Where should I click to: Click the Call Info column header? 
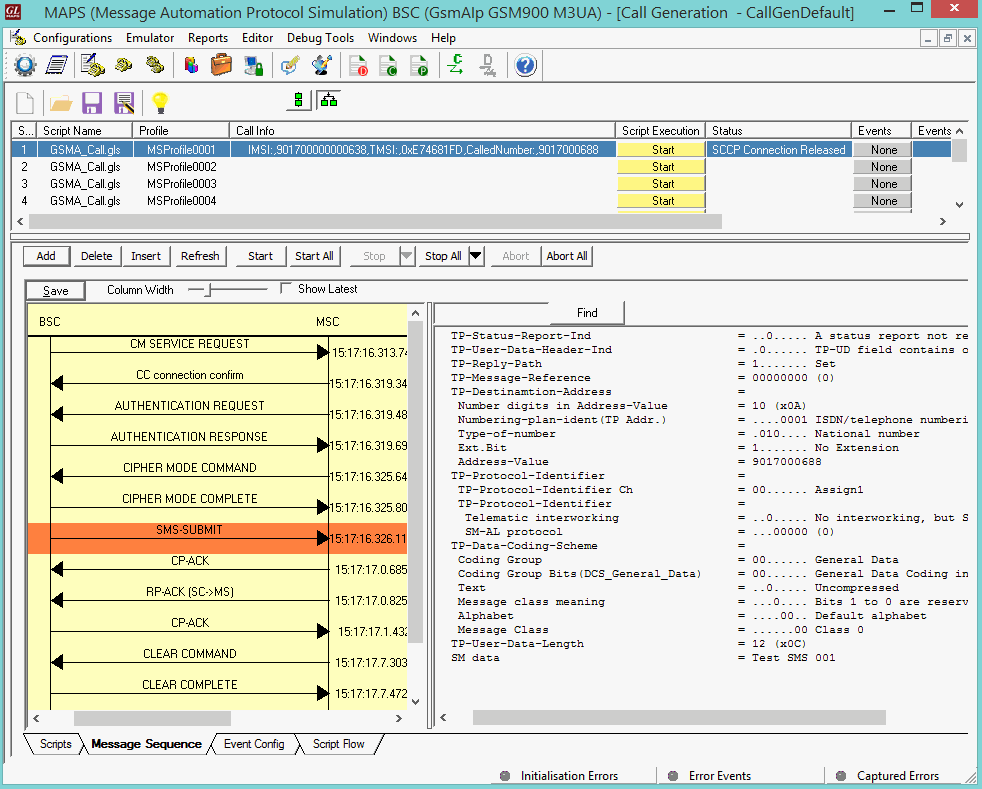[423, 130]
